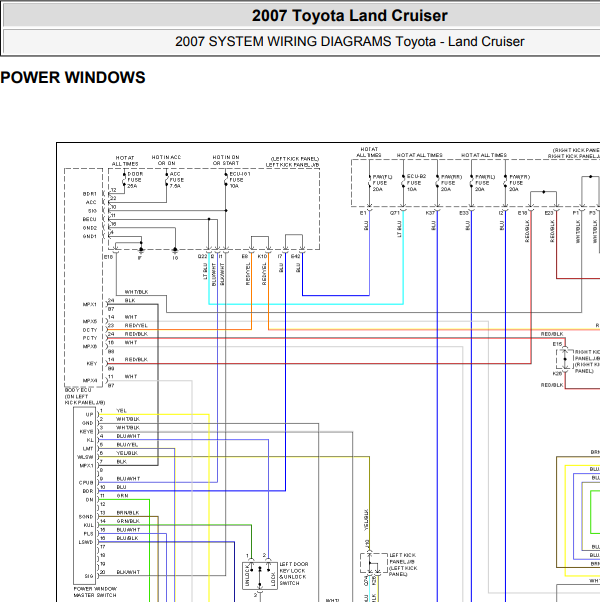
Task: Click "BODY ECU (ON LEFT KICK PANEL J/B)" caption
Action: point(84,396)
